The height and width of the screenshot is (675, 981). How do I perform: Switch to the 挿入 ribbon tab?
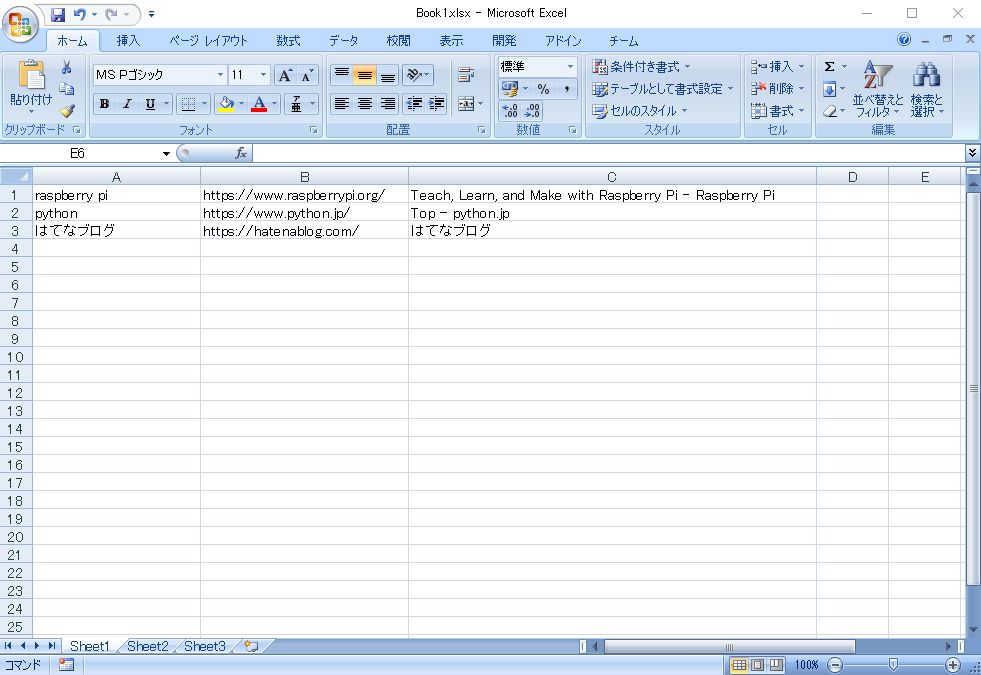click(128, 41)
